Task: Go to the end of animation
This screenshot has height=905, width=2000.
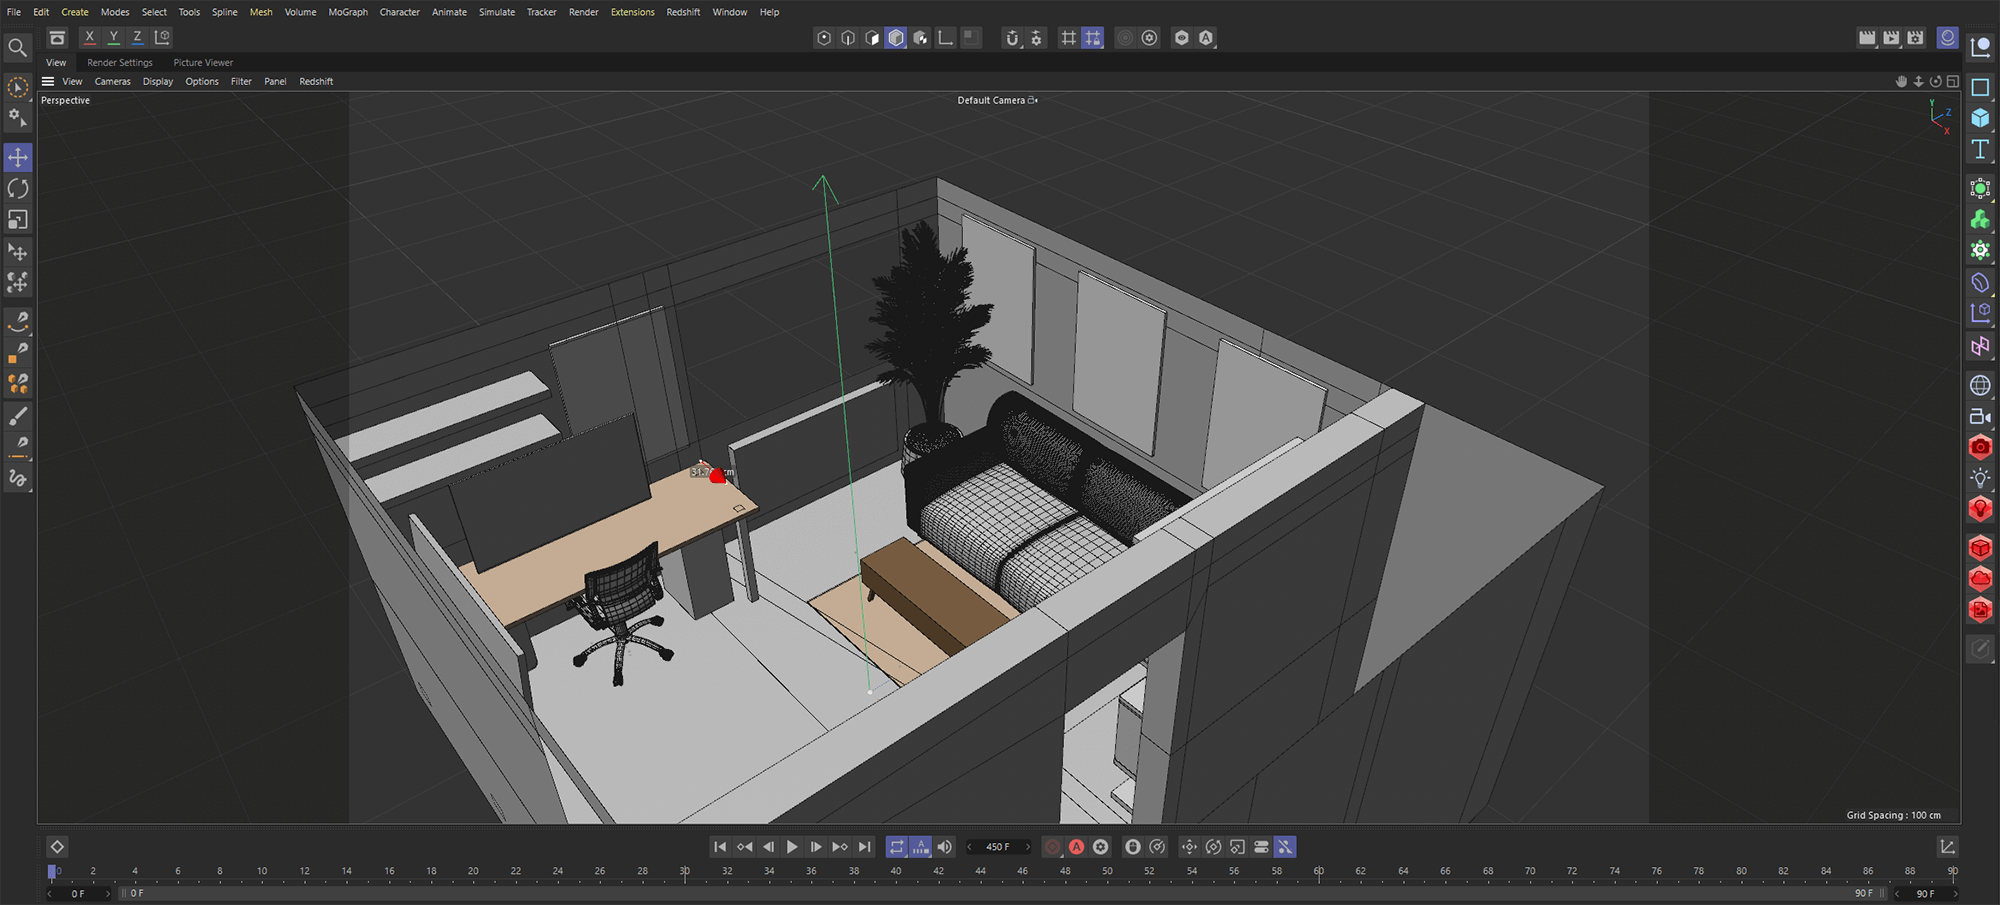Action: pos(865,847)
